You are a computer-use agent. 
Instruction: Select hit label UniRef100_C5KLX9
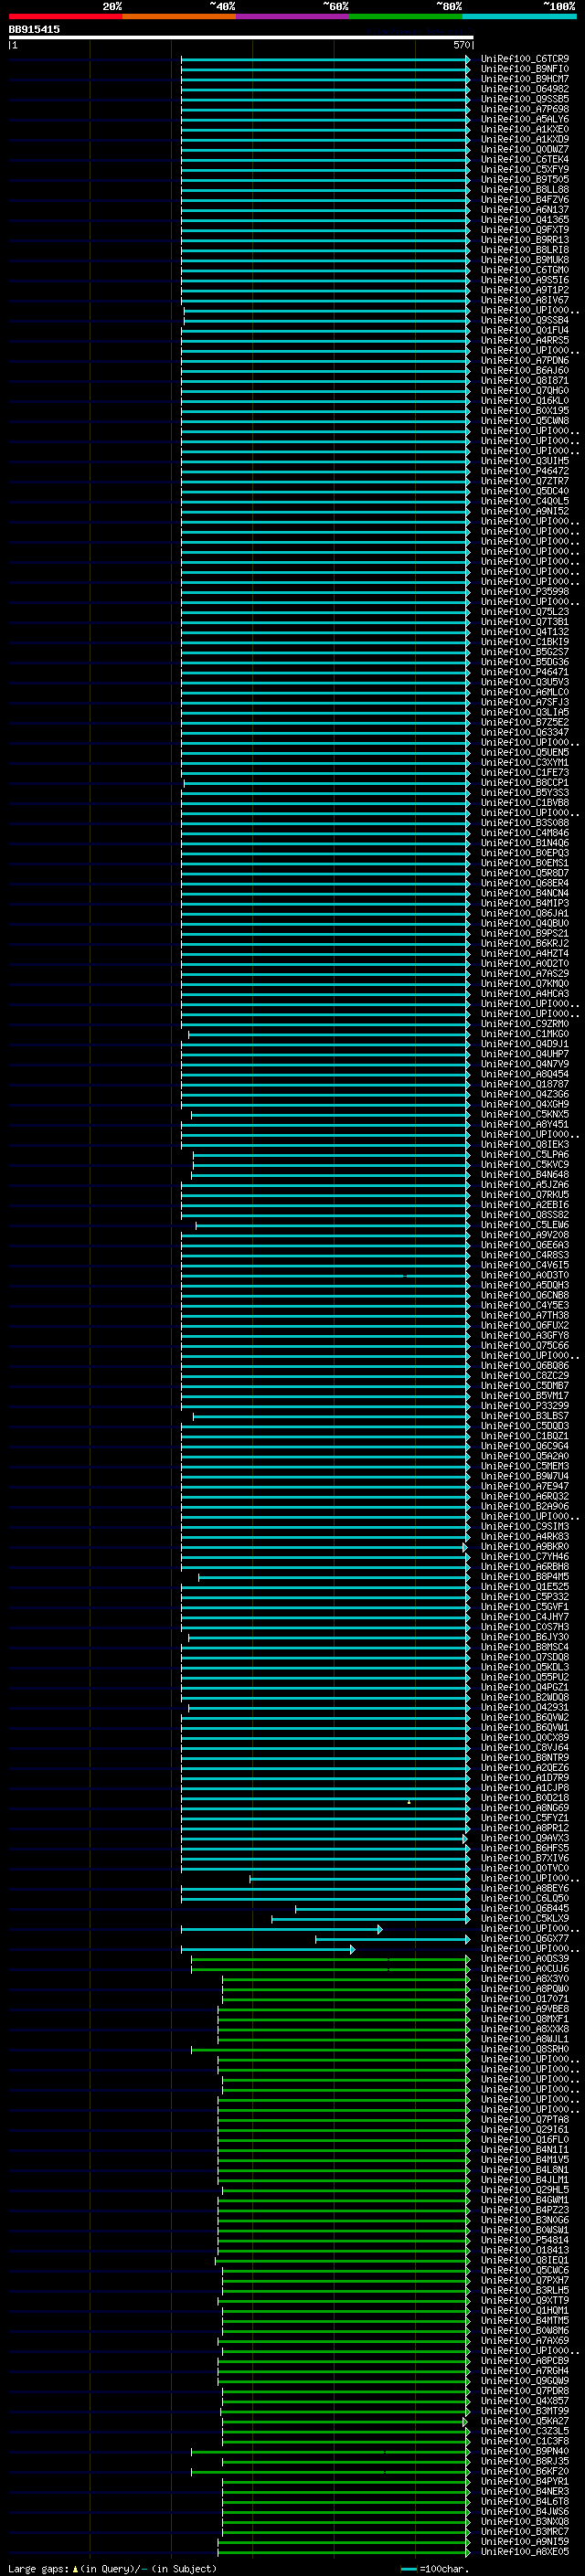pyautogui.click(x=524, y=1918)
